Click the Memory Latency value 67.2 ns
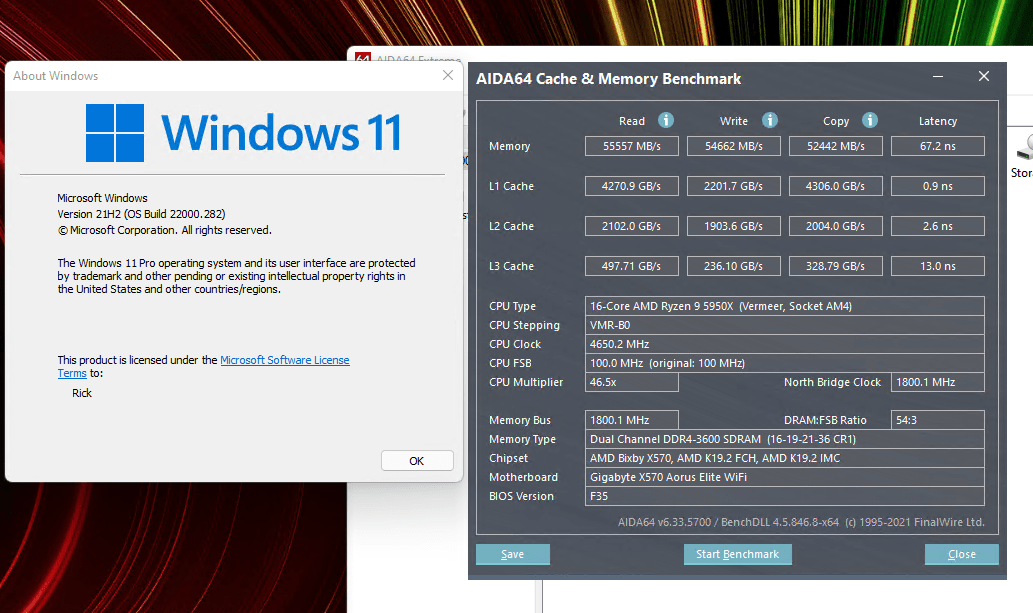Screen dimensions: 1033x613 [x=938, y=146]
